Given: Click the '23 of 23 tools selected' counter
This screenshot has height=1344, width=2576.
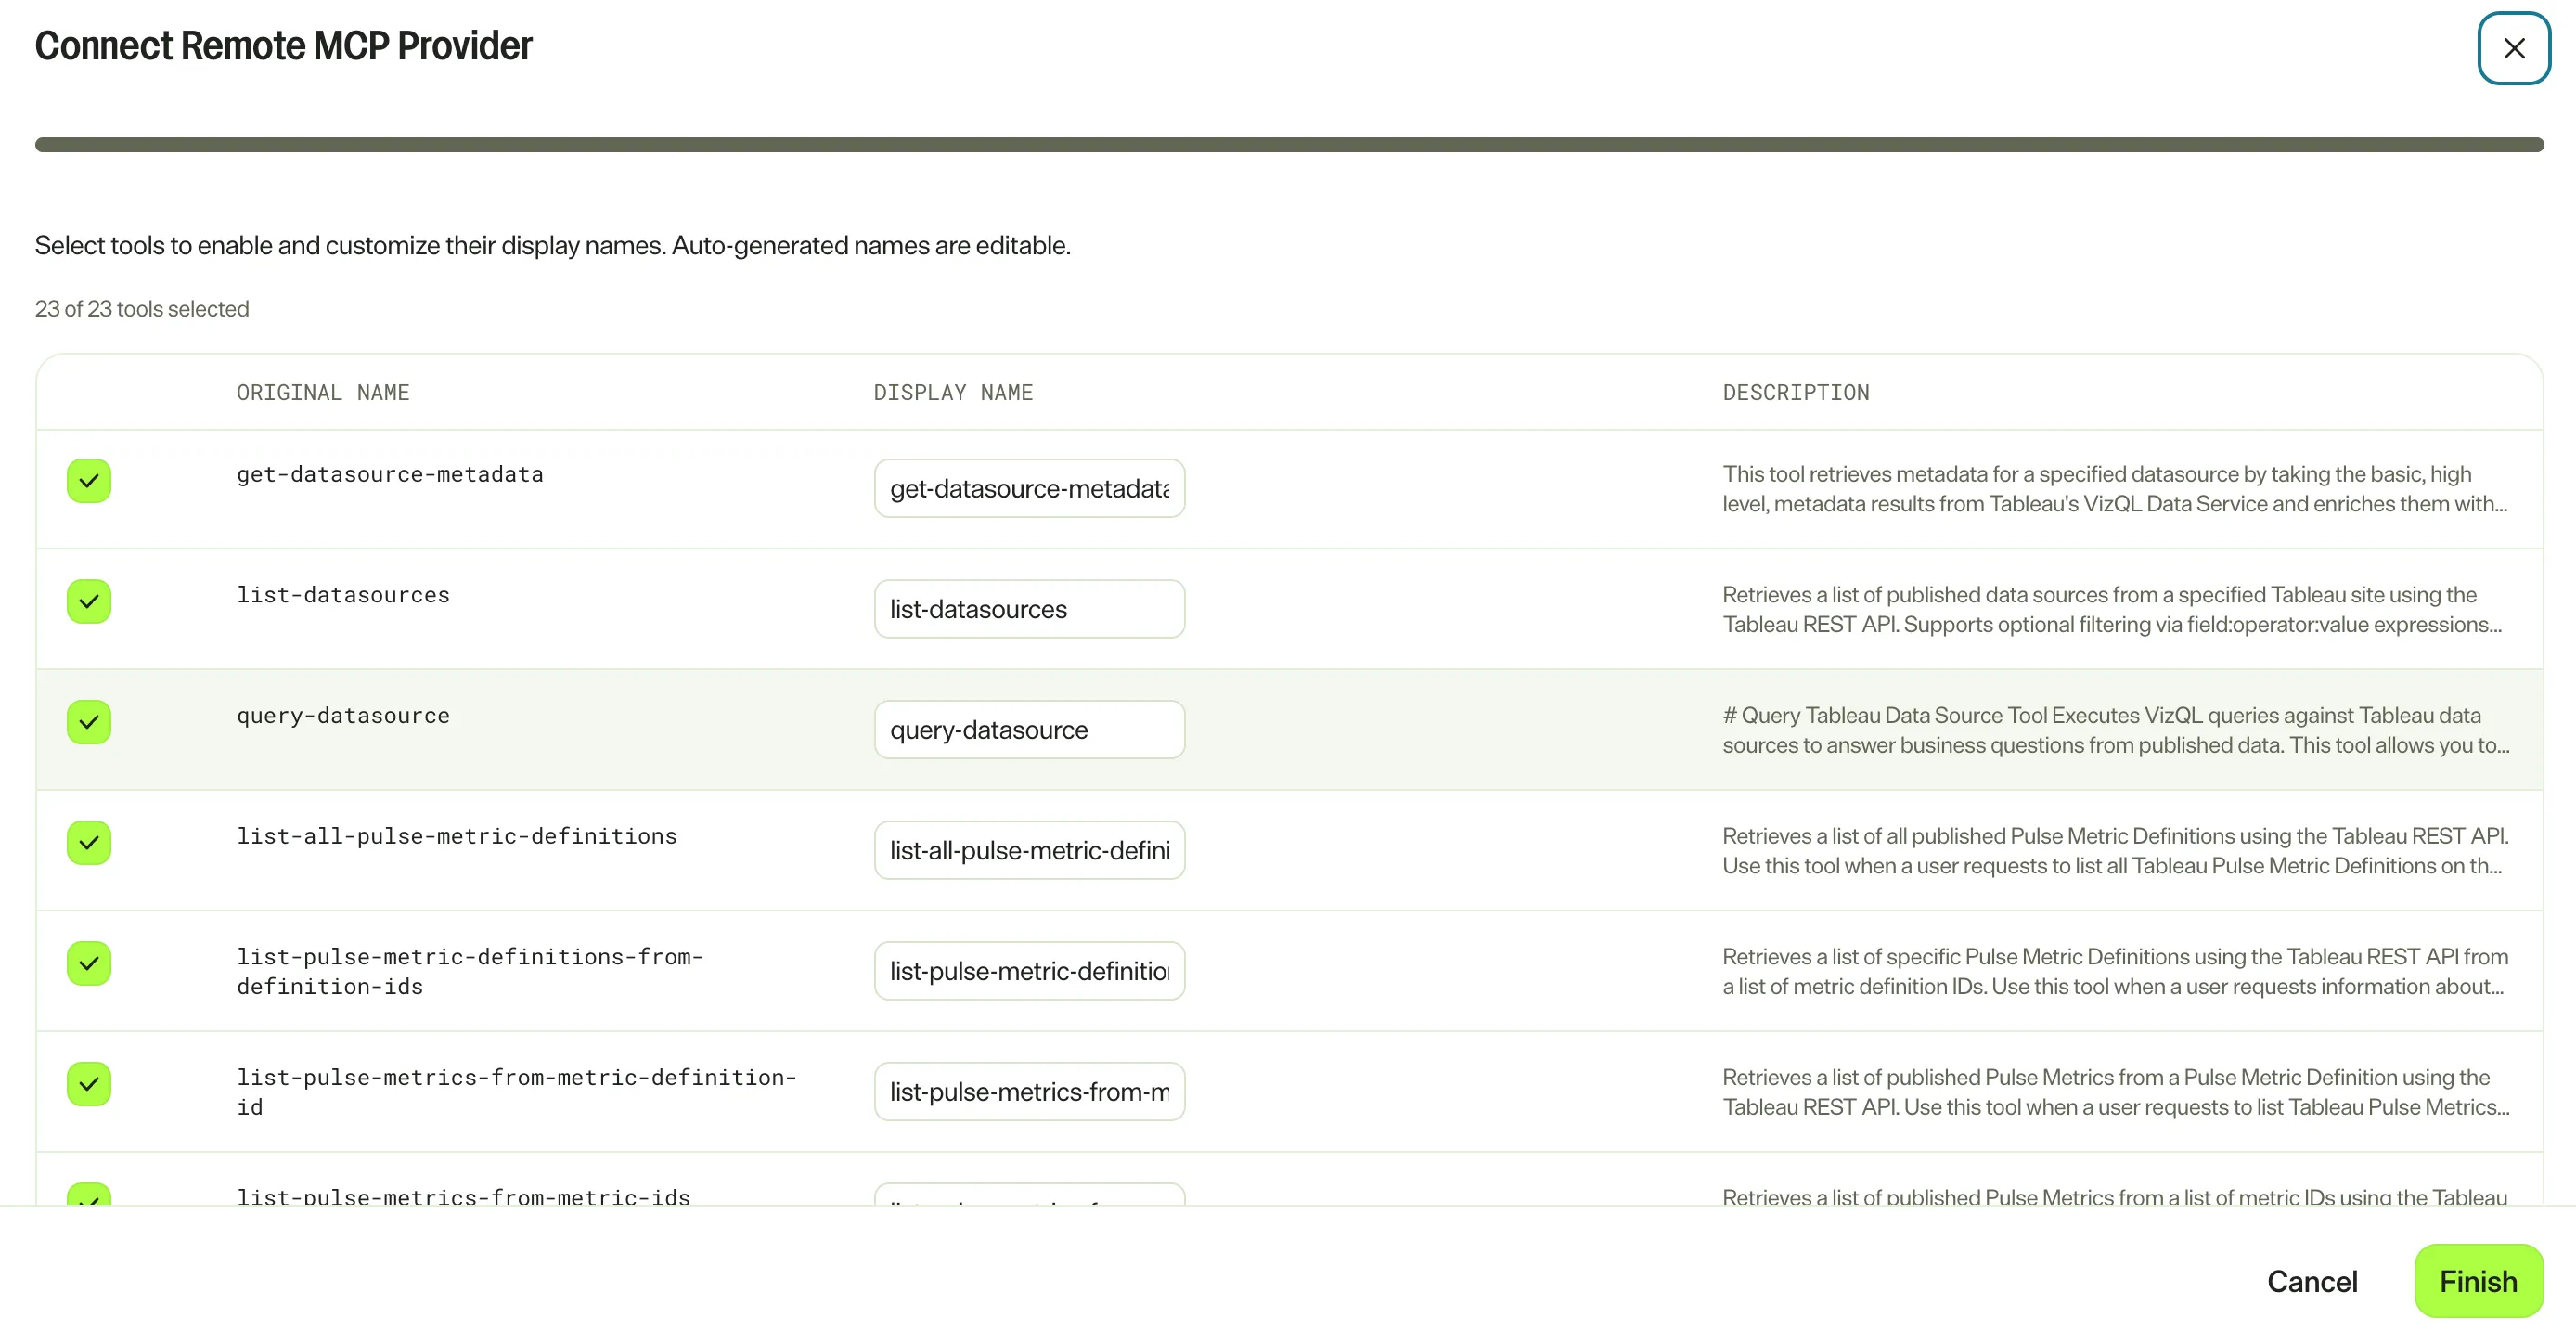Looking at the screenshot, I should click(142, 309).
